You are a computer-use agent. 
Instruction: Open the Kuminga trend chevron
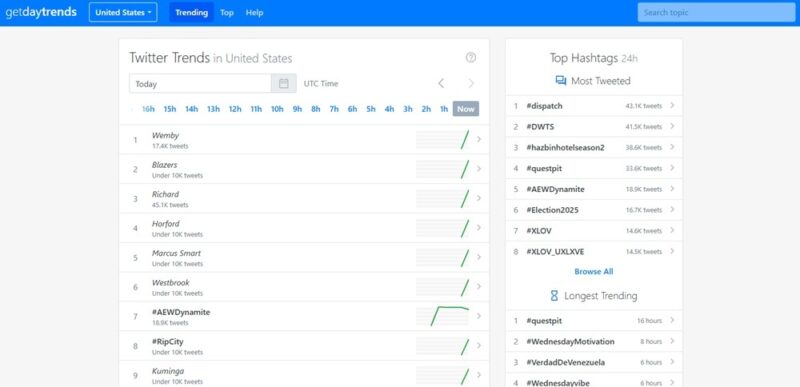[479, 375]
